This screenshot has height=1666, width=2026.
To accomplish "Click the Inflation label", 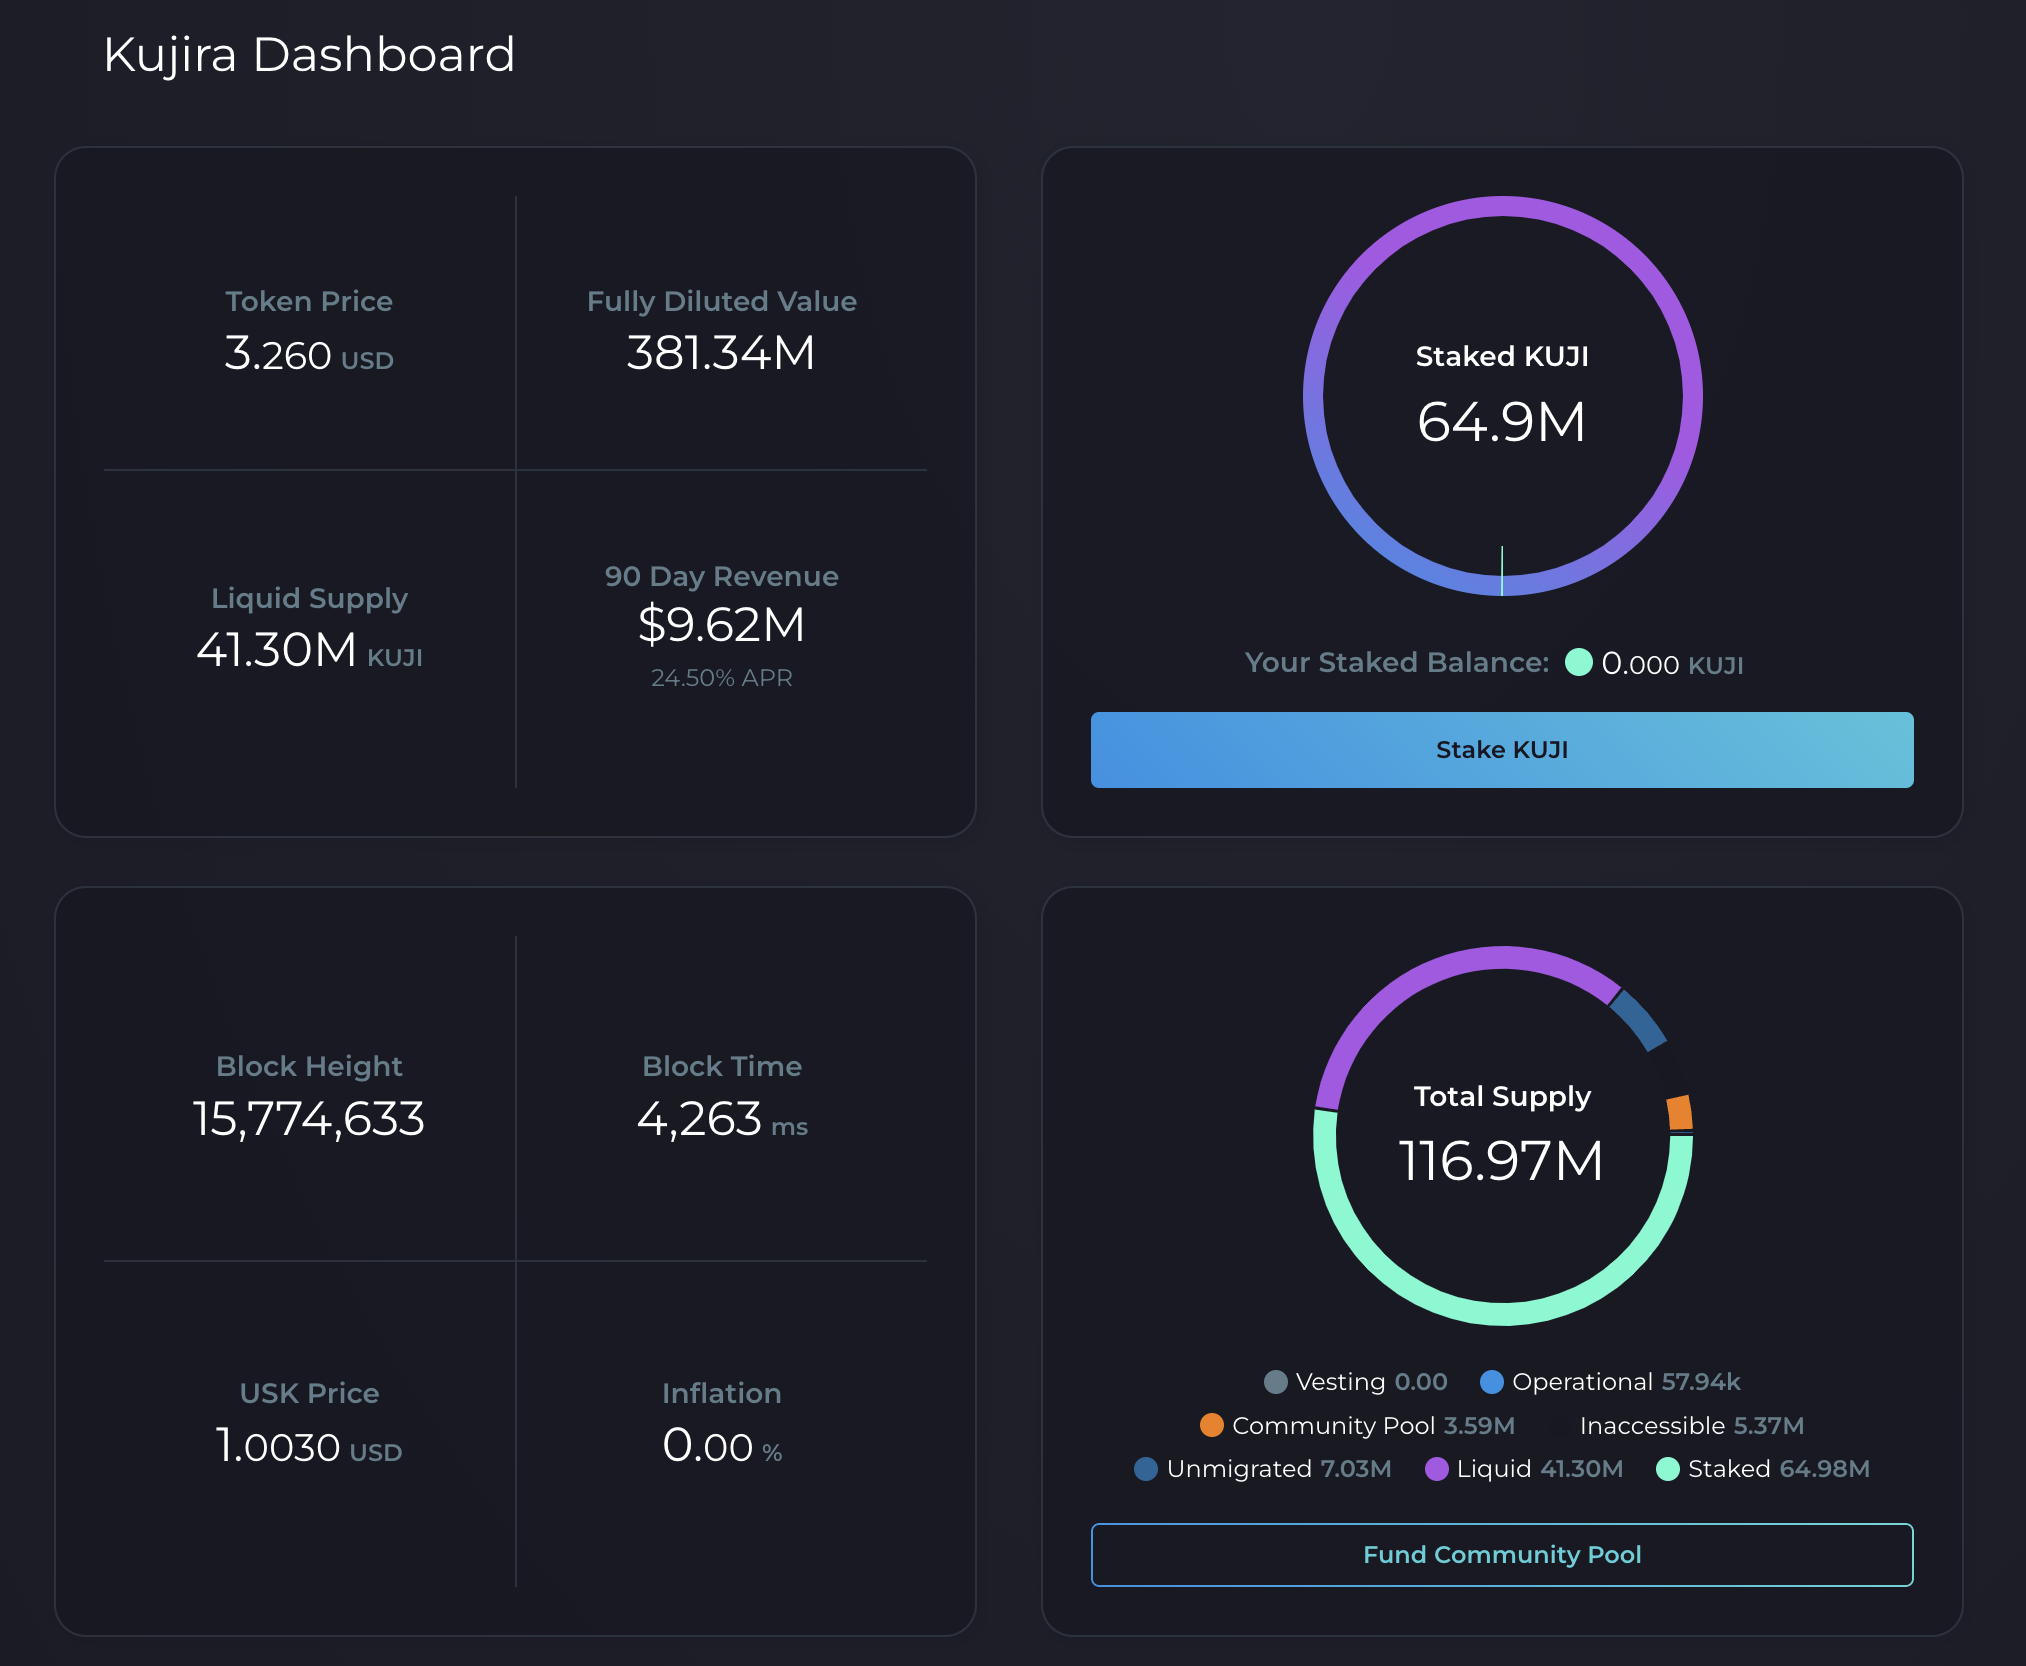I will pos(722,1393).
